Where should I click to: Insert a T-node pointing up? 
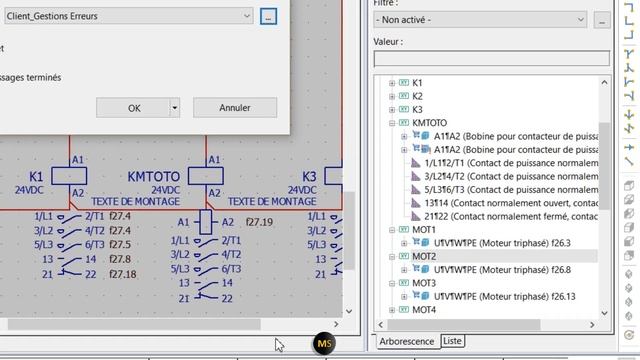click(629, 68)
